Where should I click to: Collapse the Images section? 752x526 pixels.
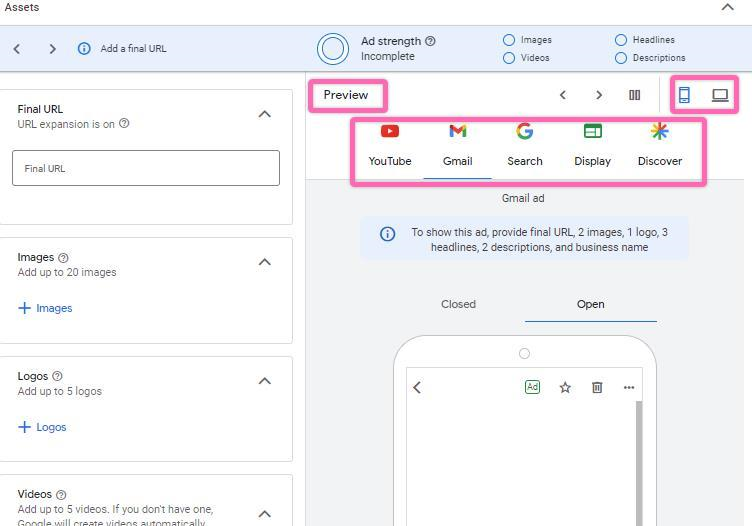tap(265, 262)
